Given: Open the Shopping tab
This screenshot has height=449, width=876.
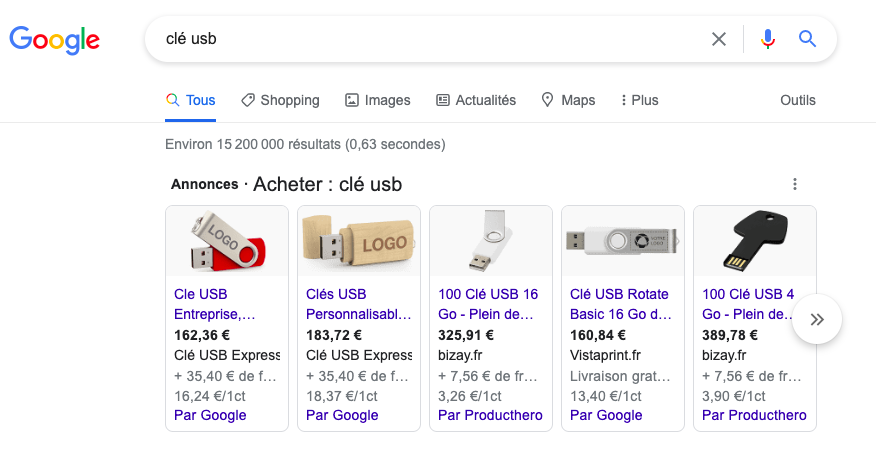Looking at the screenshot, I should click(x=280, y=100).
